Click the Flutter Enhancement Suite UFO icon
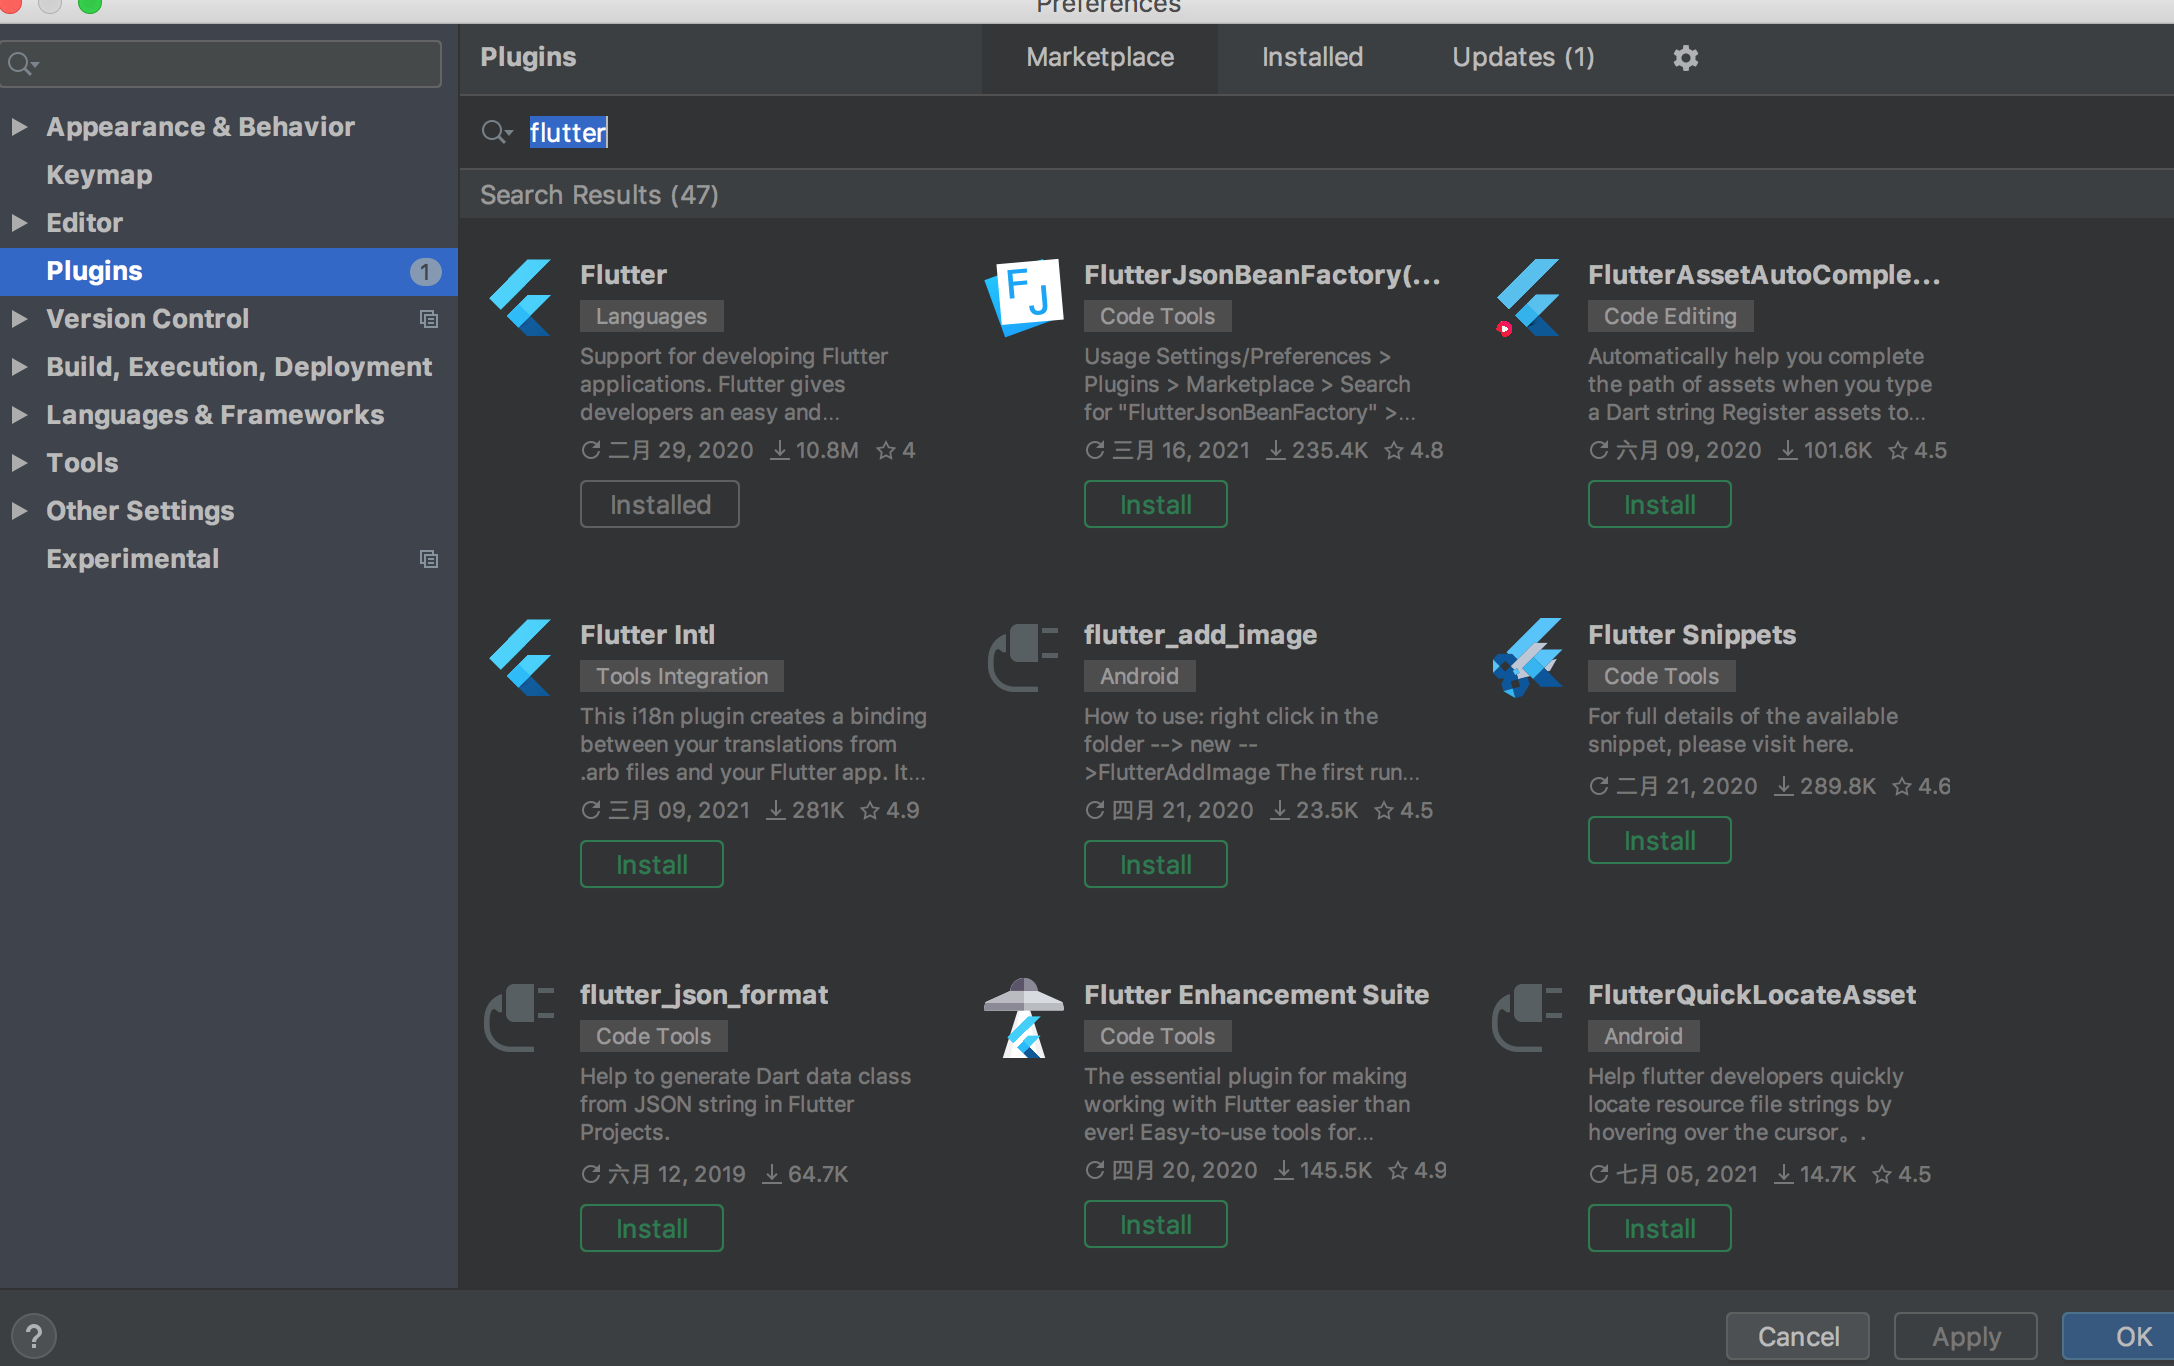 pos(1024,1018)
